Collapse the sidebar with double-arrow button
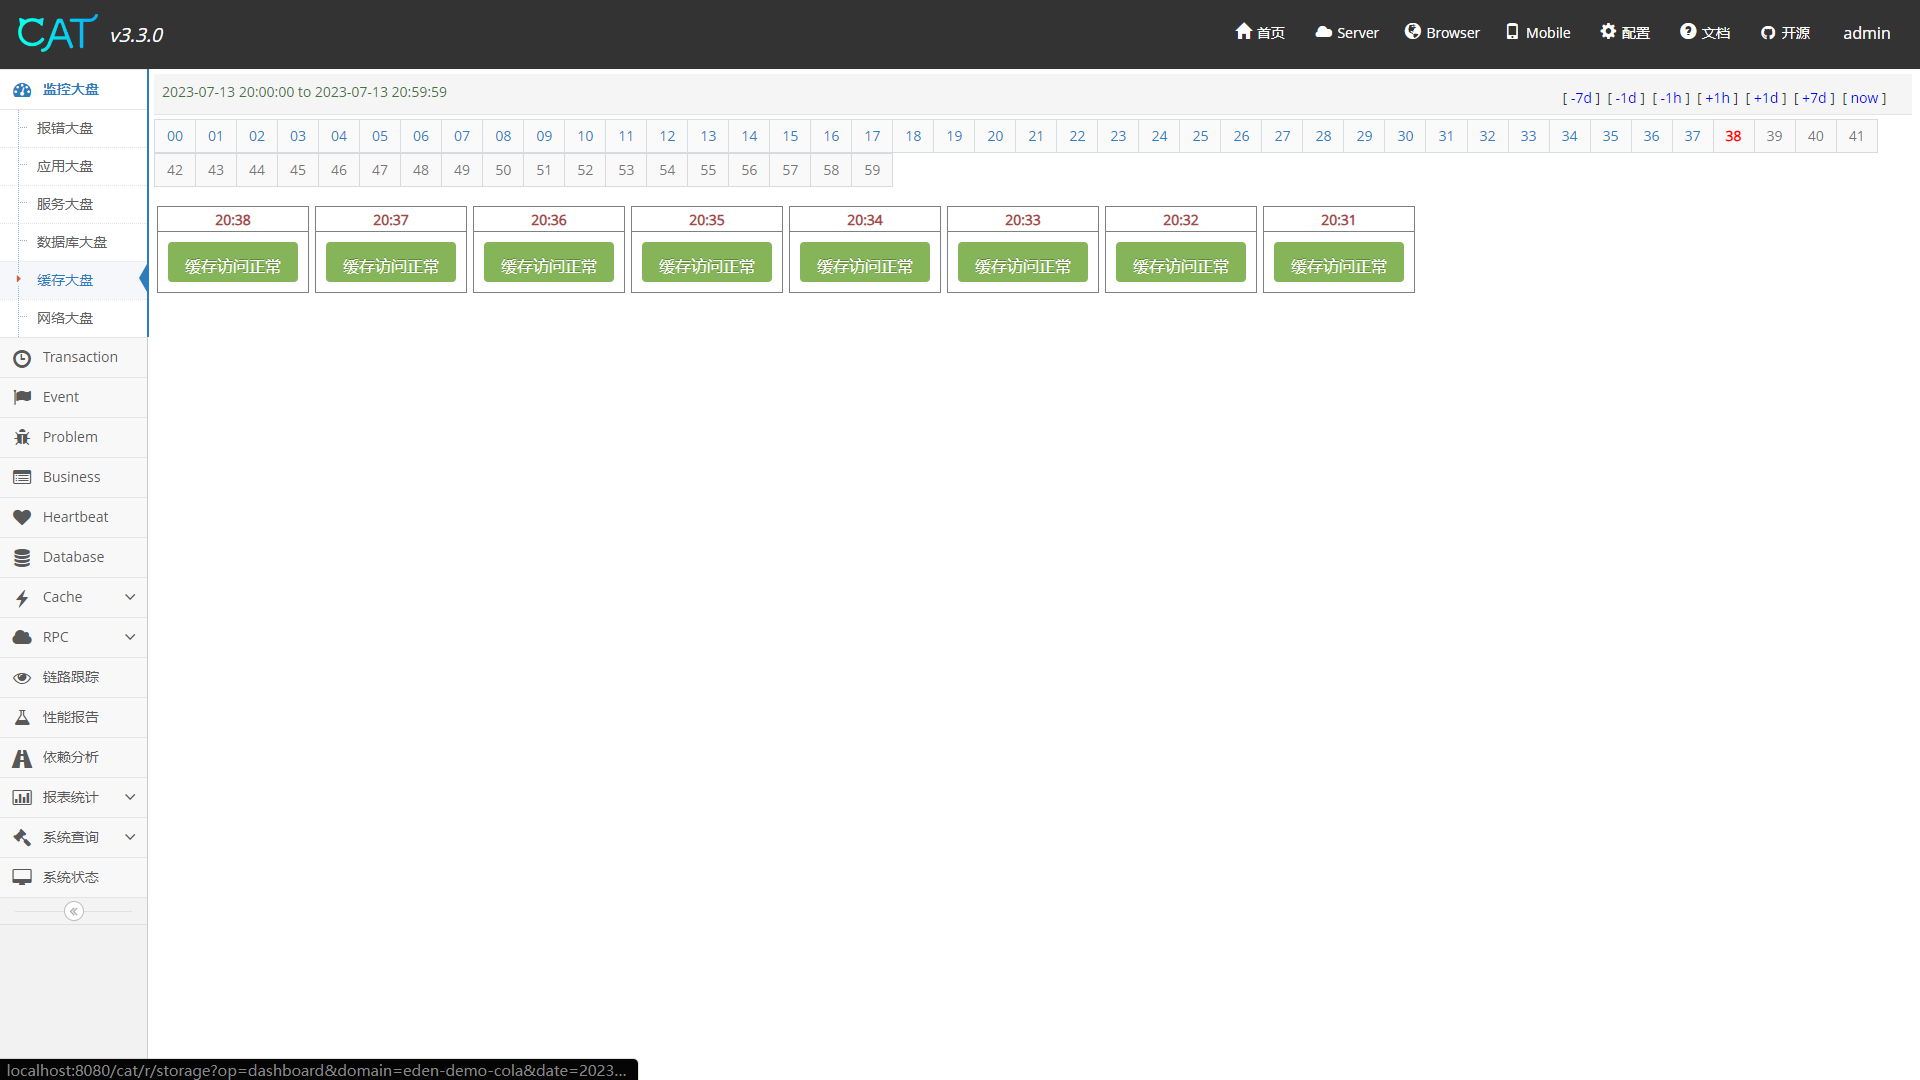 (x=74, y=911)
